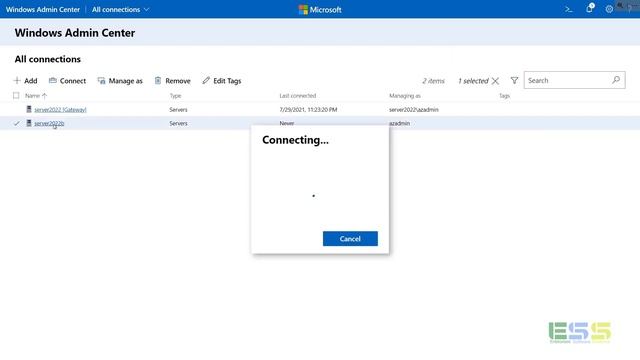The width and height of the screenshot is (640, 360).
Task: Click Remove toolbar button
Action: coord(173,81)
